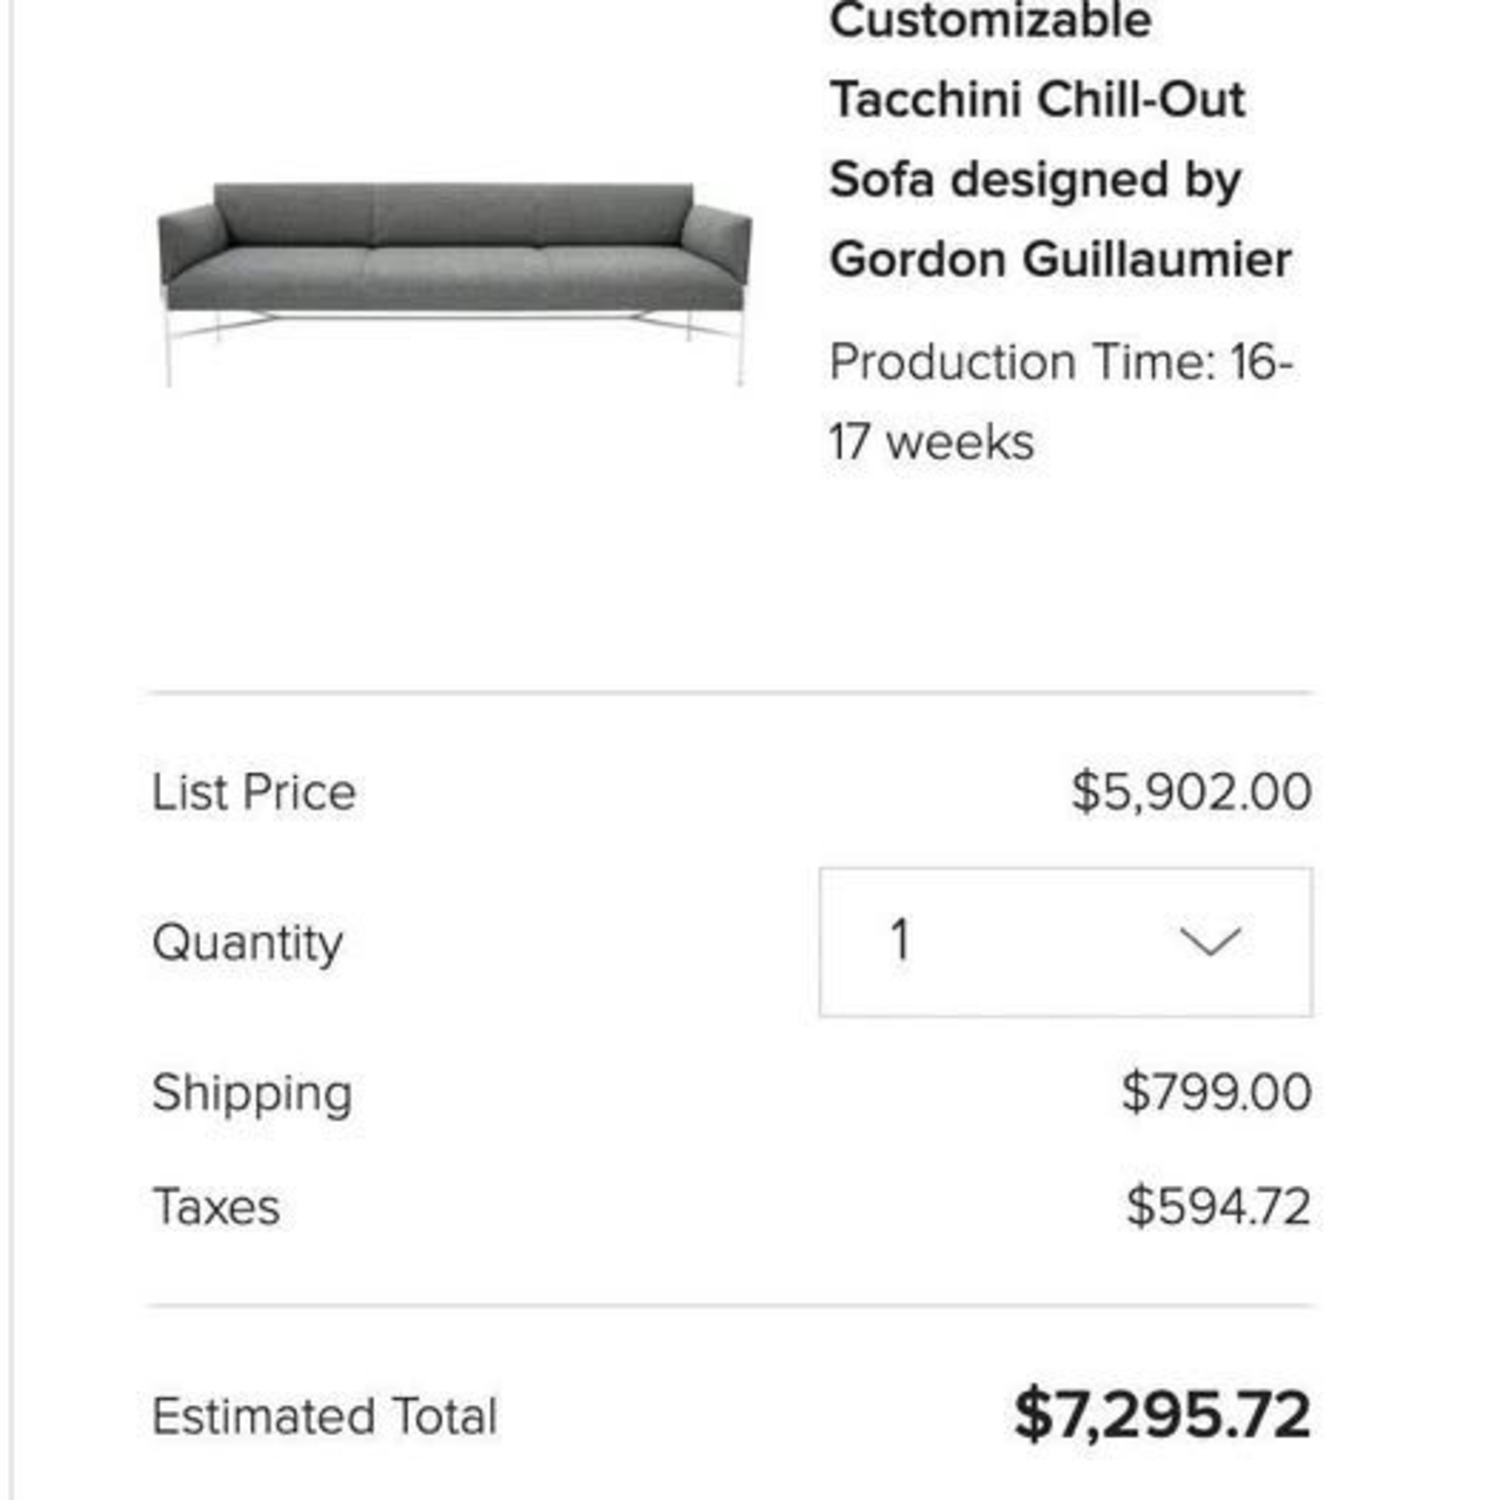Click the List Price label
The image size is (1500, 1500).
(254, 793)
